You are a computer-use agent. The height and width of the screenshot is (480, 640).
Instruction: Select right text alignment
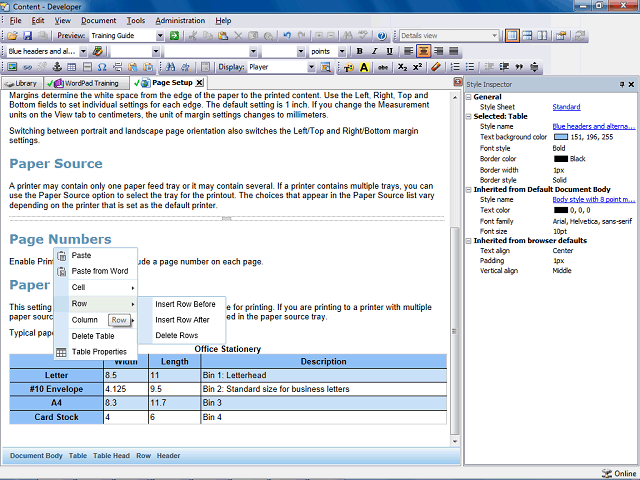click(439, 51)
